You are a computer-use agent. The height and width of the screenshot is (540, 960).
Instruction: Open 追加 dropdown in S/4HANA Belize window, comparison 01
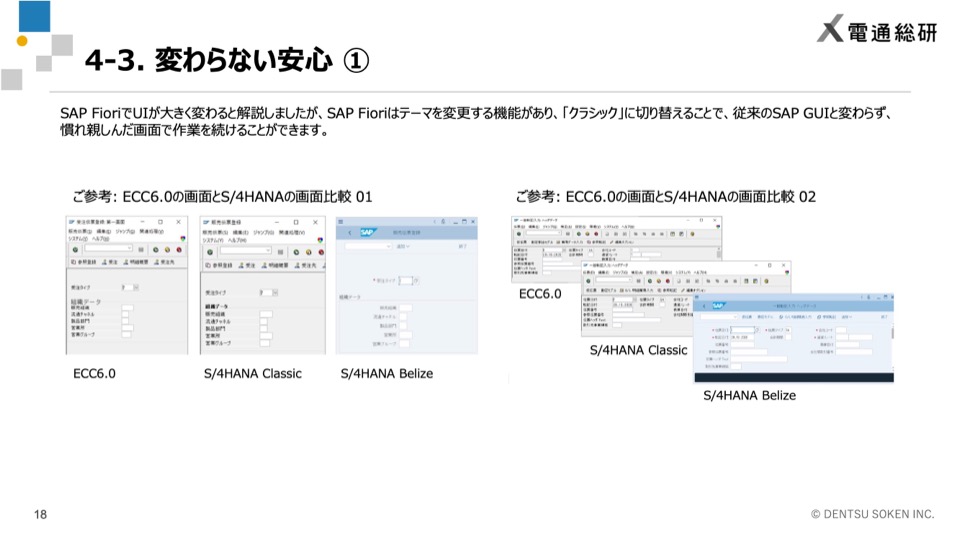[403, 246]
